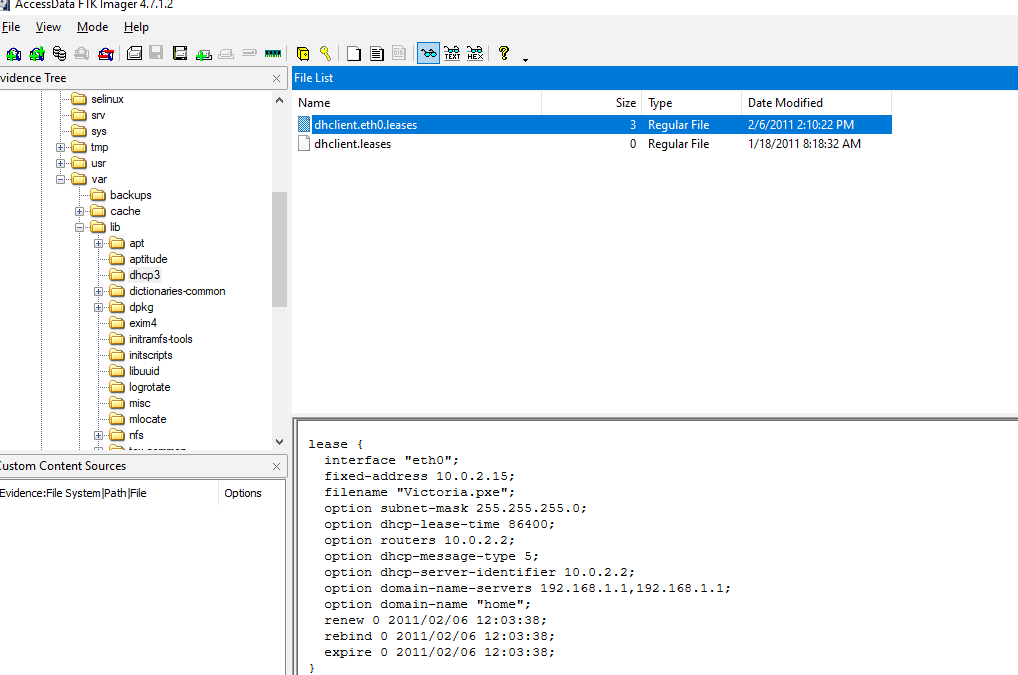Screen dimensions: 1018x675
Task: Open the Mode menu
Action: point(93,27)
